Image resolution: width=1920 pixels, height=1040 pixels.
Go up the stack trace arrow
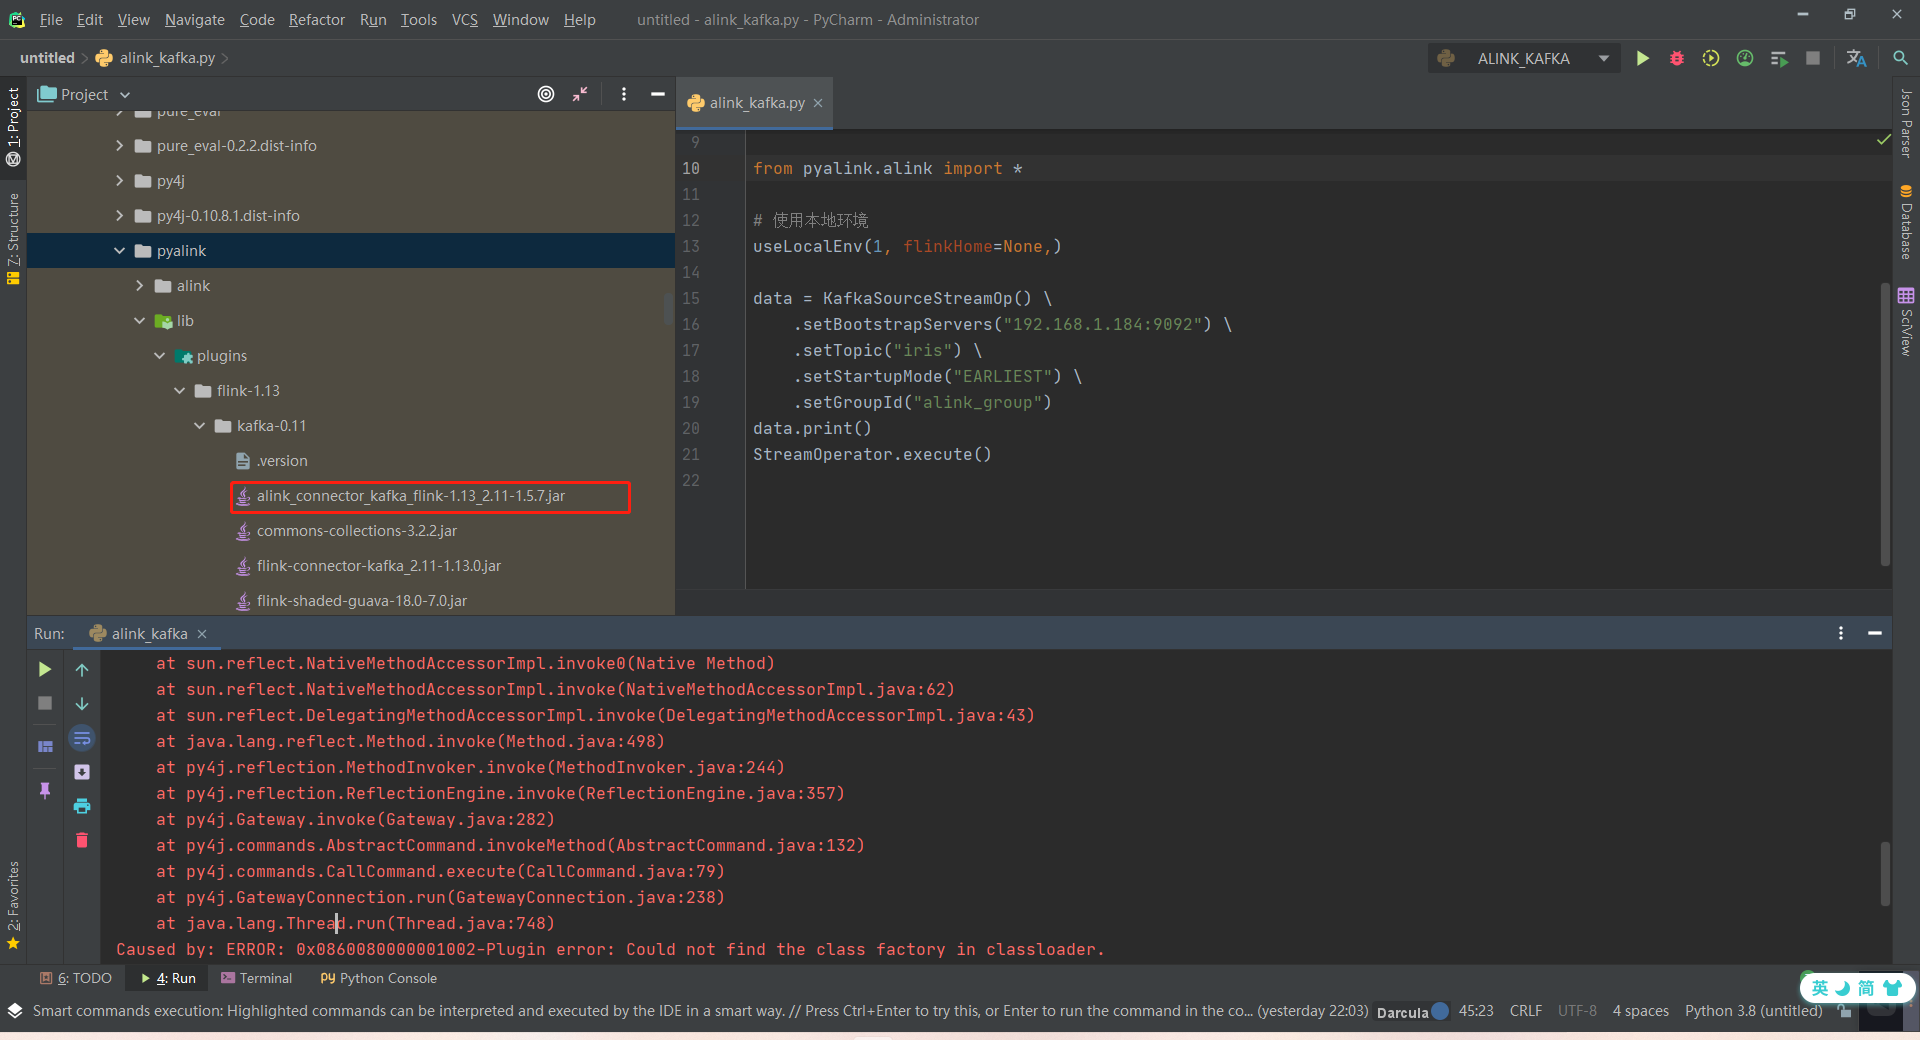tap(82, 670)
